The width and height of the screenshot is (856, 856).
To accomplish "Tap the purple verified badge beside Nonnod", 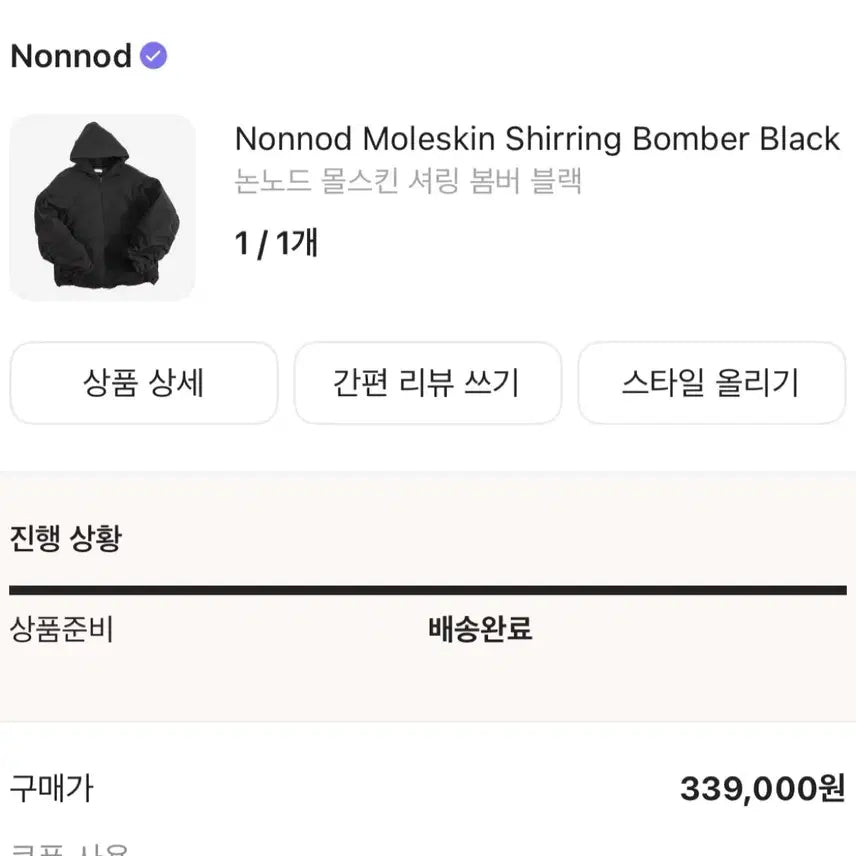I will click(x=153, y=56).
